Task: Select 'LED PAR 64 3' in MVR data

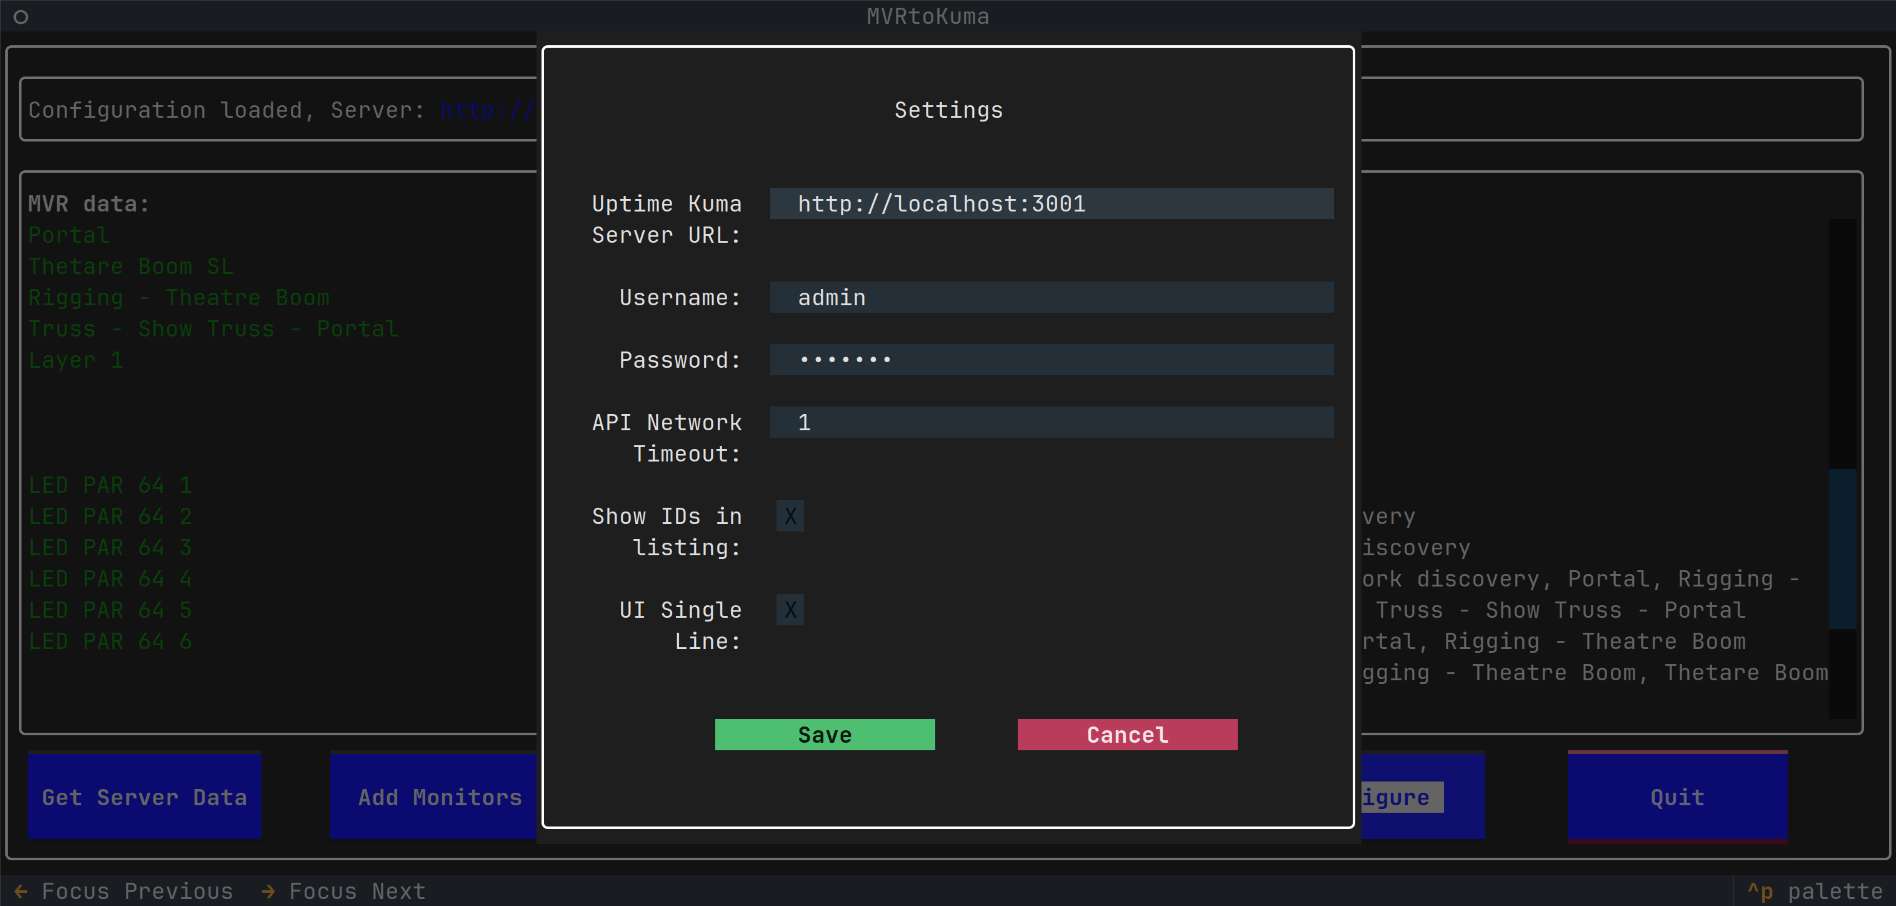Action: coord(110,548)
